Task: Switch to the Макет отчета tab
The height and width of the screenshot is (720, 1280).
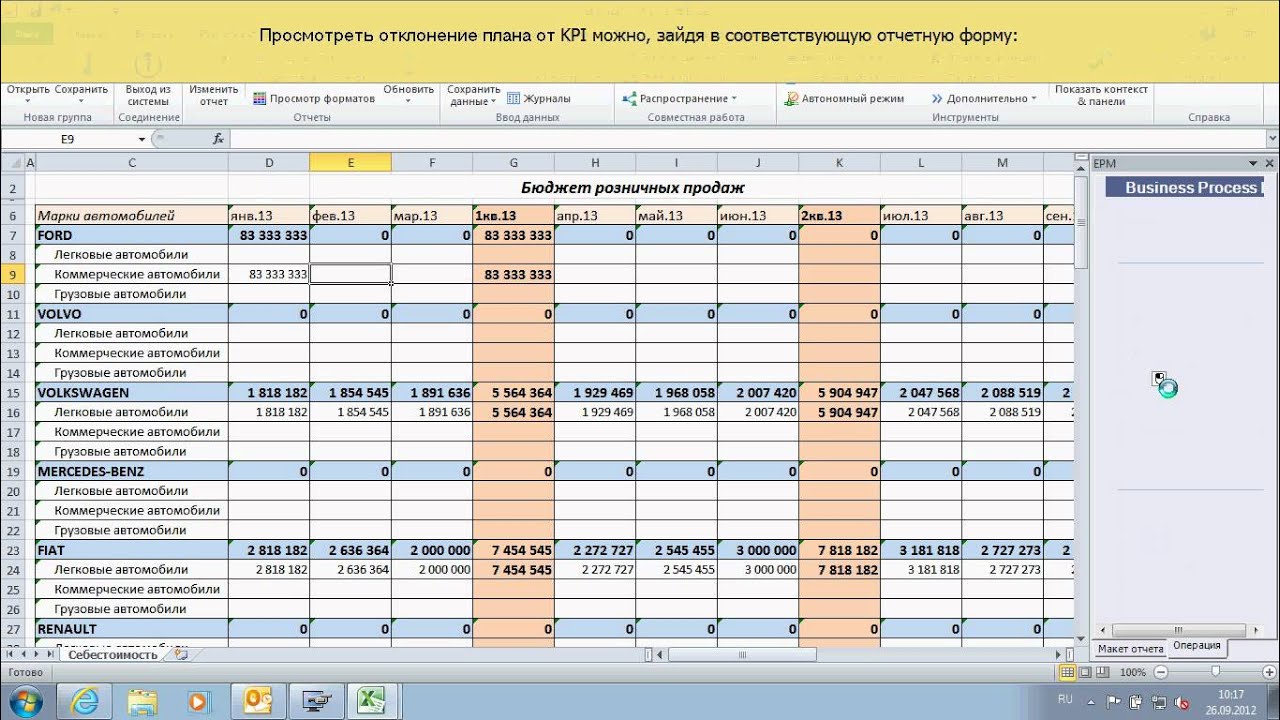Action: [x=1131, y=649]
